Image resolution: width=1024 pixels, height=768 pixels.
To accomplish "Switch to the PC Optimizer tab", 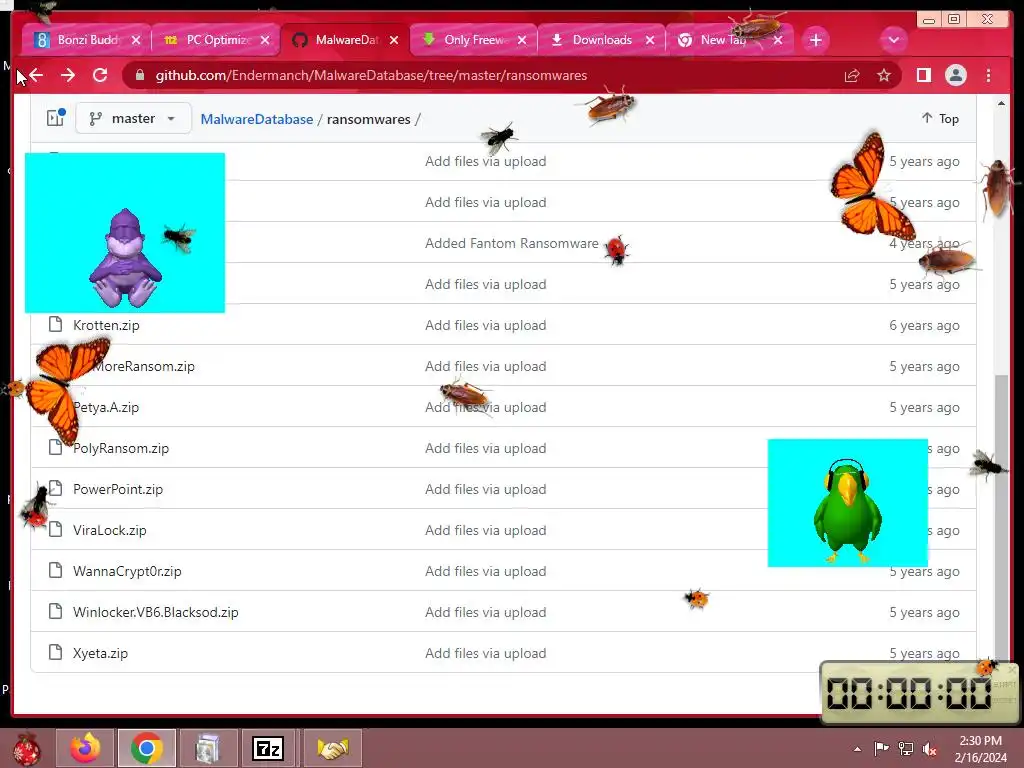I will [216, 40].
